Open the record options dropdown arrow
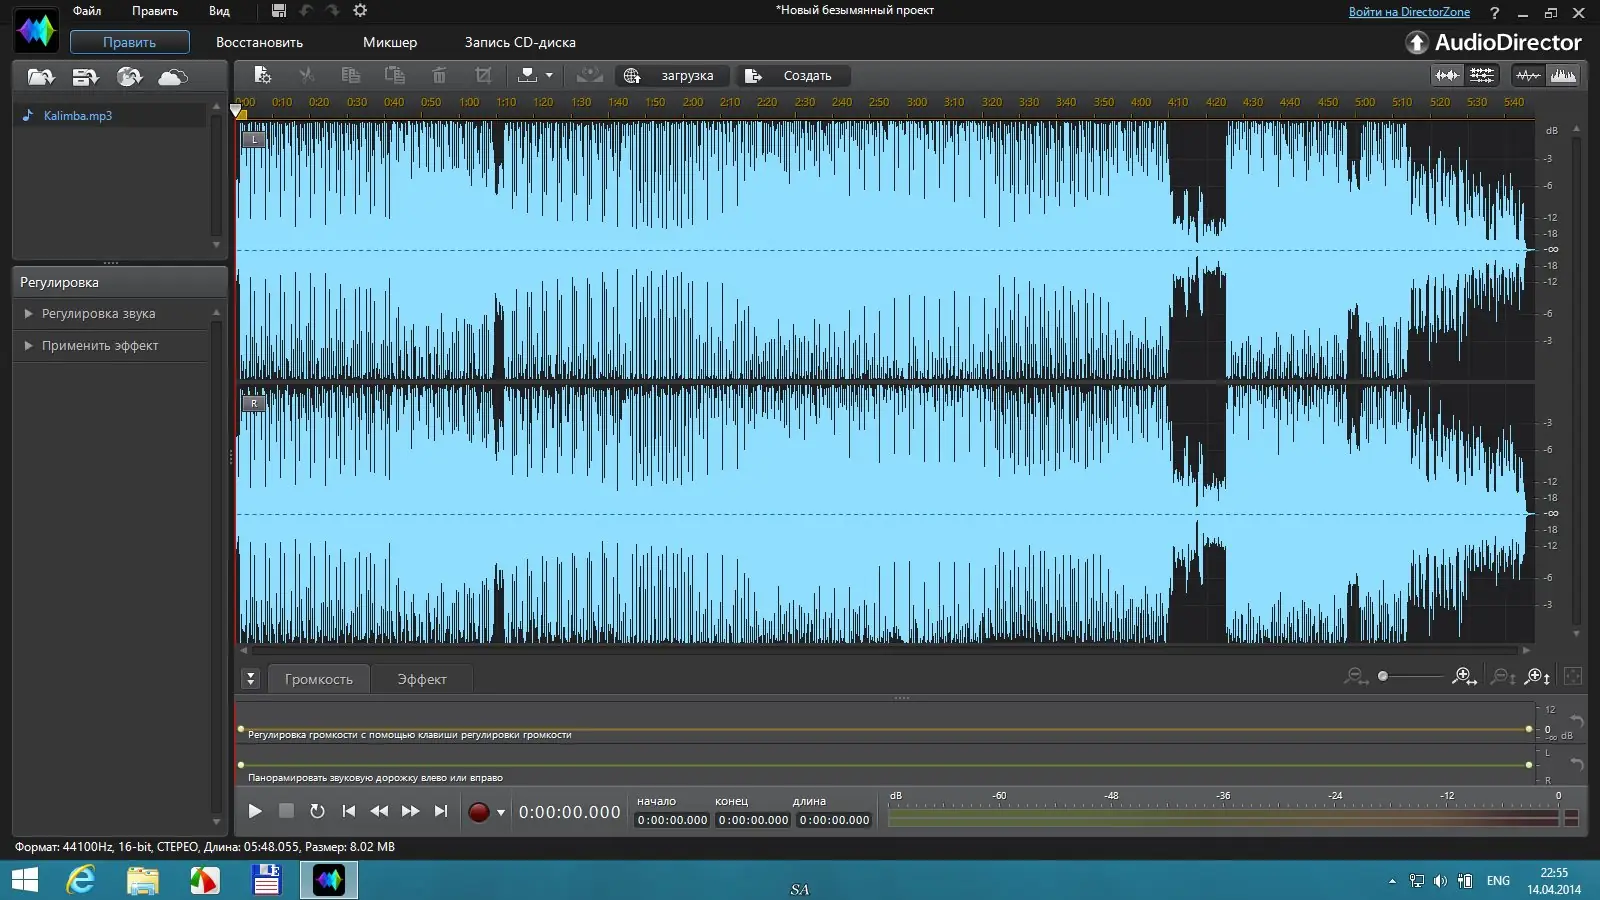Viewport: 1600px width, 900px height. [501, 812]
